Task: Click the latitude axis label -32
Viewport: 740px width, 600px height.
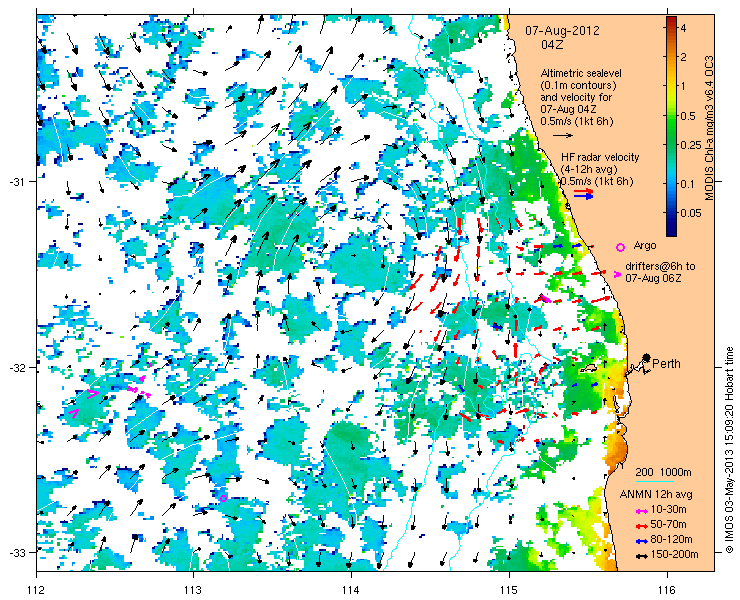Action: click(16, 367)
